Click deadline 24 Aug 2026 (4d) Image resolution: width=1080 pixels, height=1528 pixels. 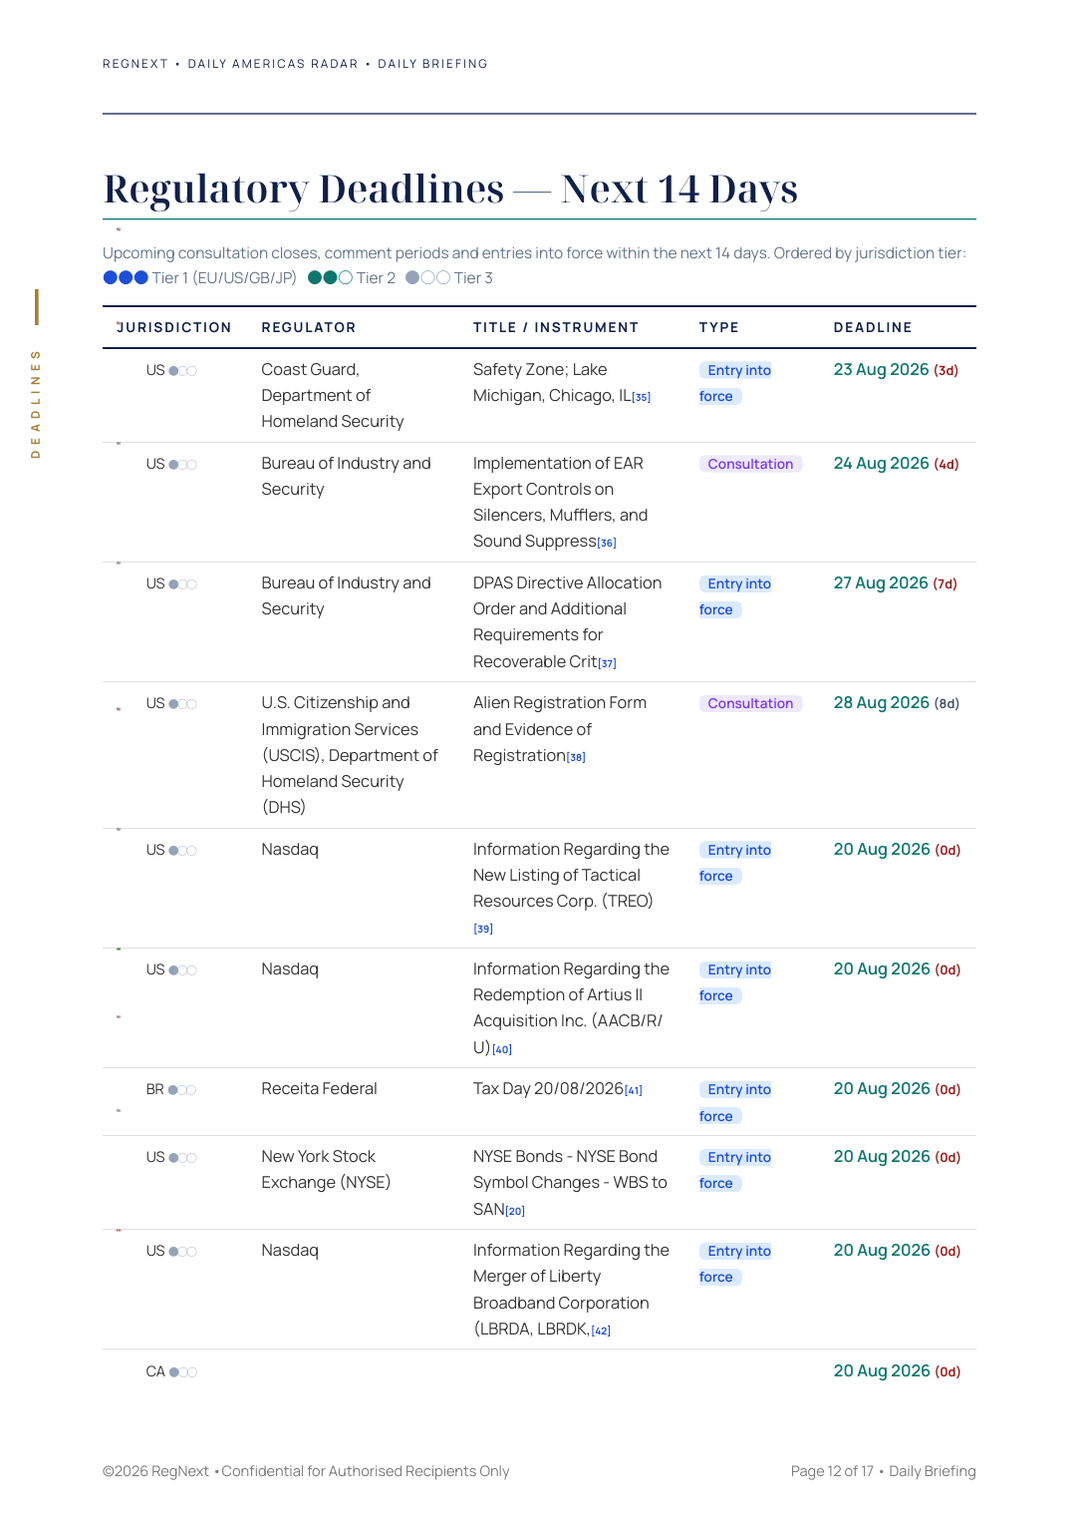896,464
